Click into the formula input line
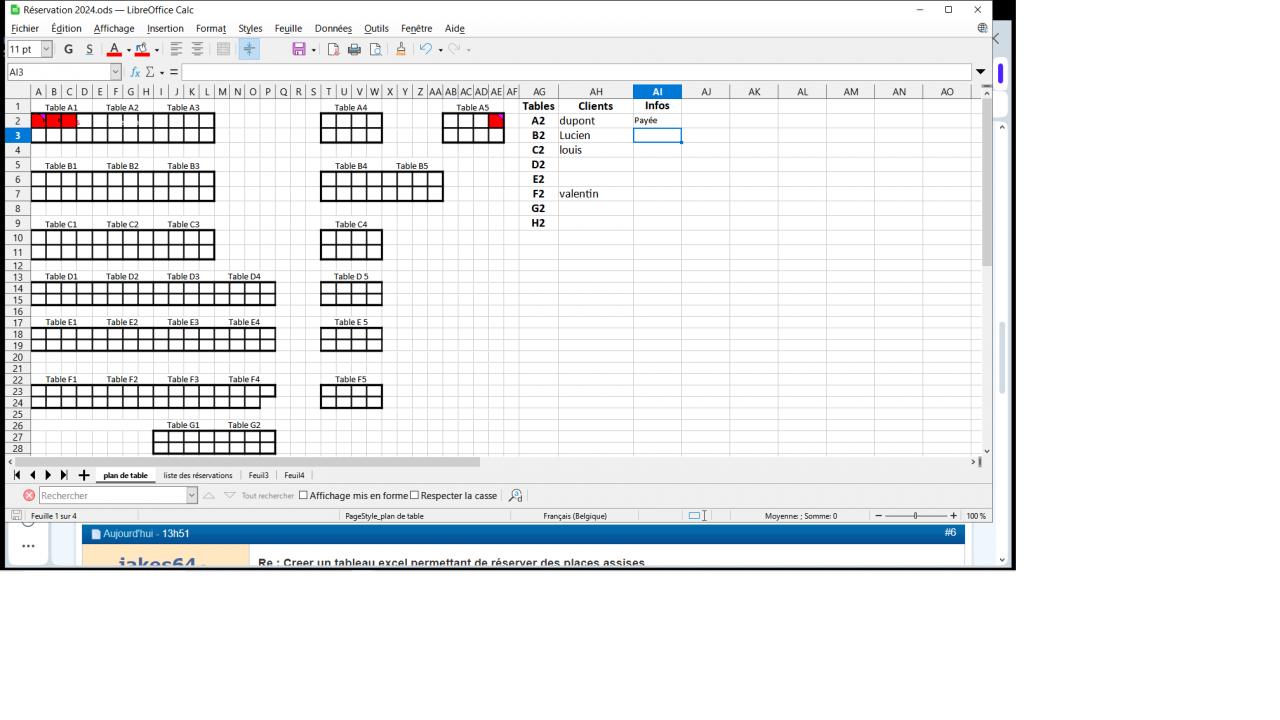 pyautogui.click(x=576, y=72)
